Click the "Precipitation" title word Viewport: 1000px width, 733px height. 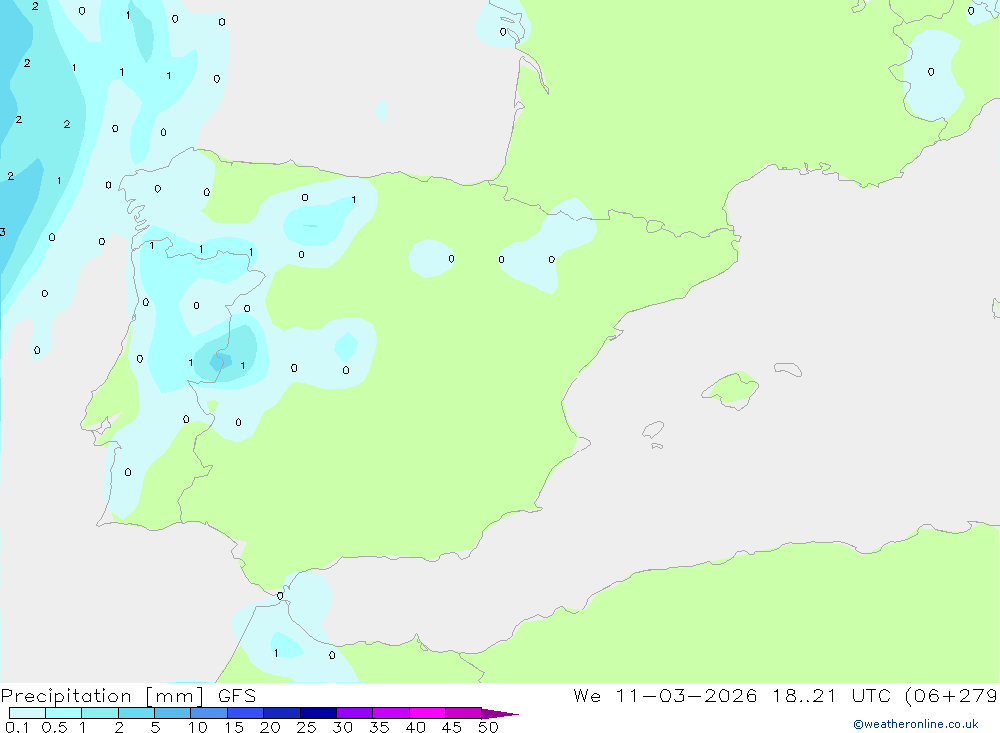pyautogui.click(x=66, y=696)
